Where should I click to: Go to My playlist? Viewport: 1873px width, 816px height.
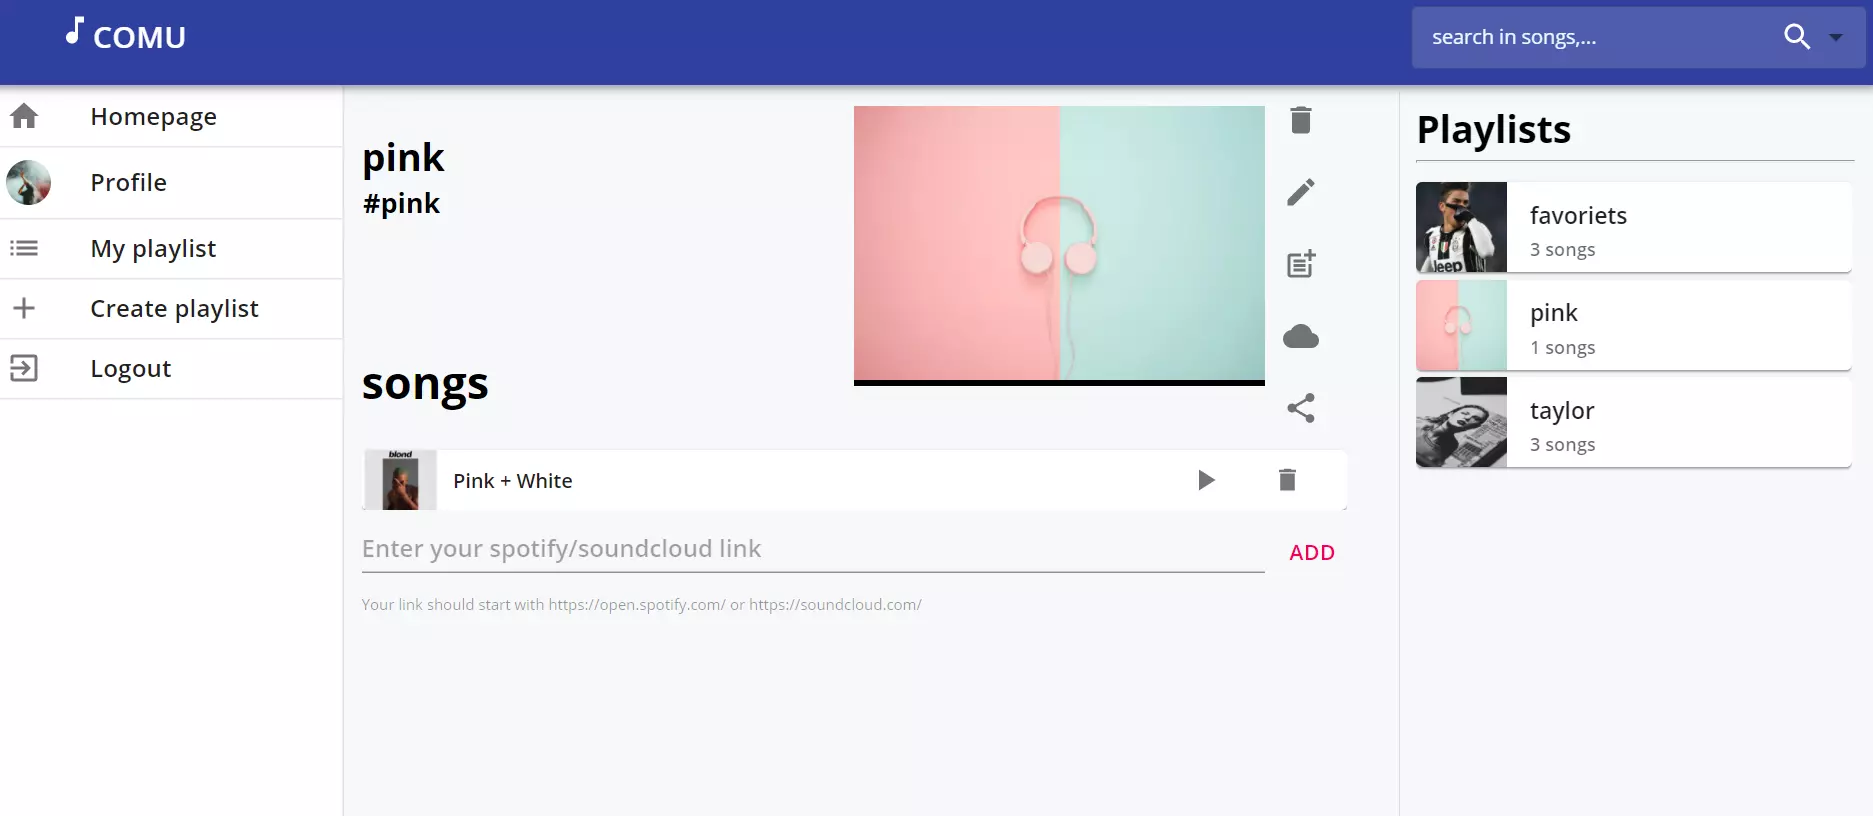(171, 249)
